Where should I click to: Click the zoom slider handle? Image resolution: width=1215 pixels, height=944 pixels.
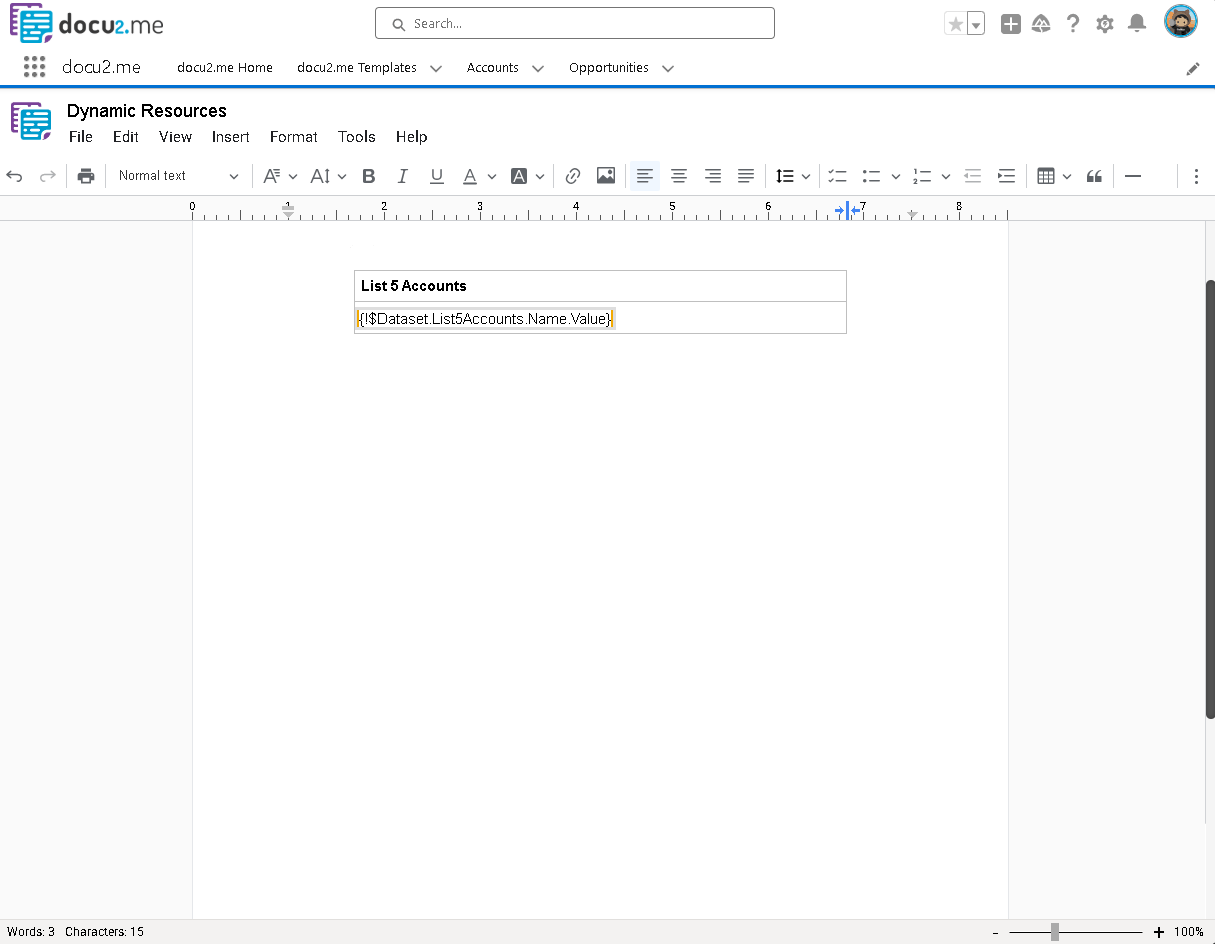coord(1055,932)
